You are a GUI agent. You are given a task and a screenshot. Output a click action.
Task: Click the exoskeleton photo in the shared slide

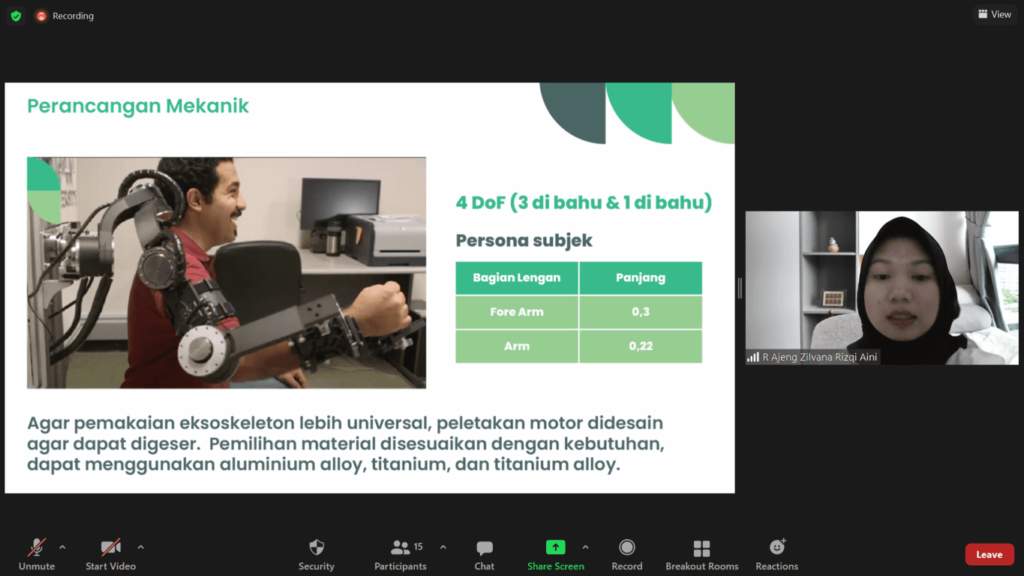(x=226, y=272)
